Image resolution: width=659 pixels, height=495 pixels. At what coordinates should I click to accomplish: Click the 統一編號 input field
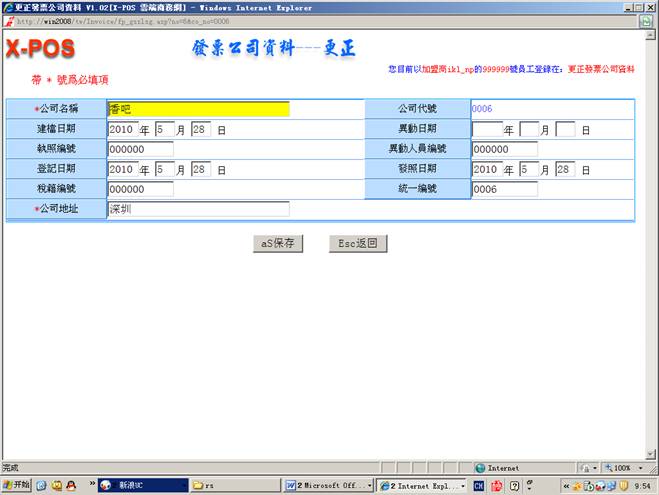click(x=504, y=189)
